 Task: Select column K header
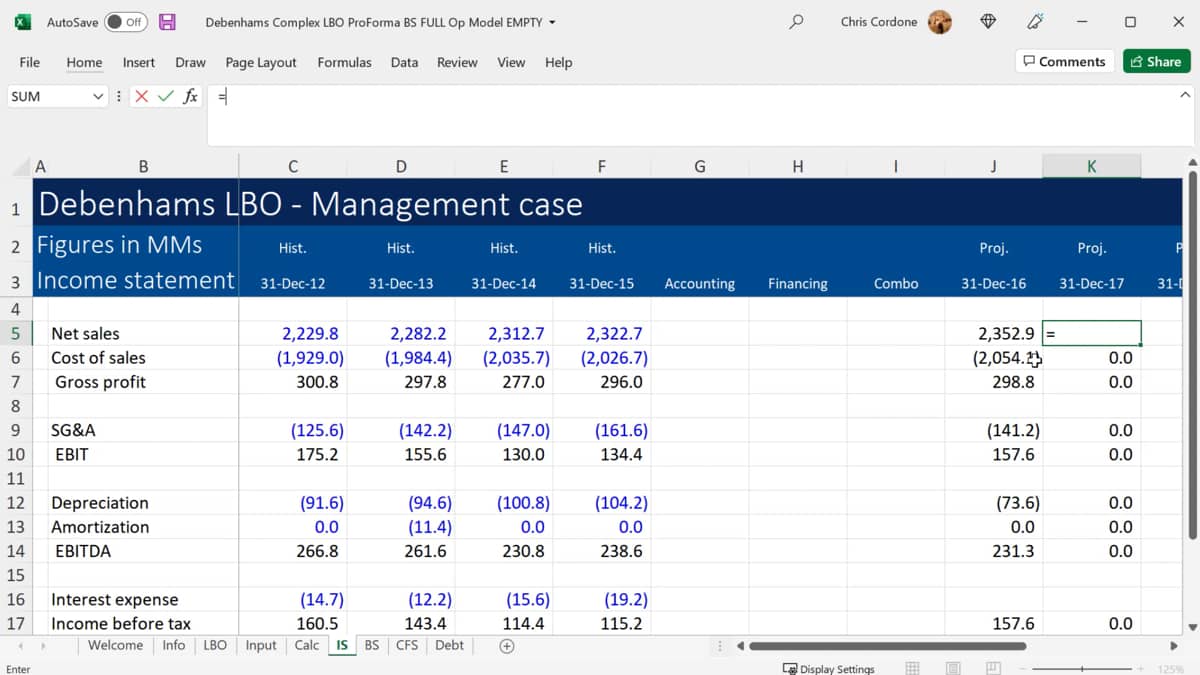[x=1091, y=166]
